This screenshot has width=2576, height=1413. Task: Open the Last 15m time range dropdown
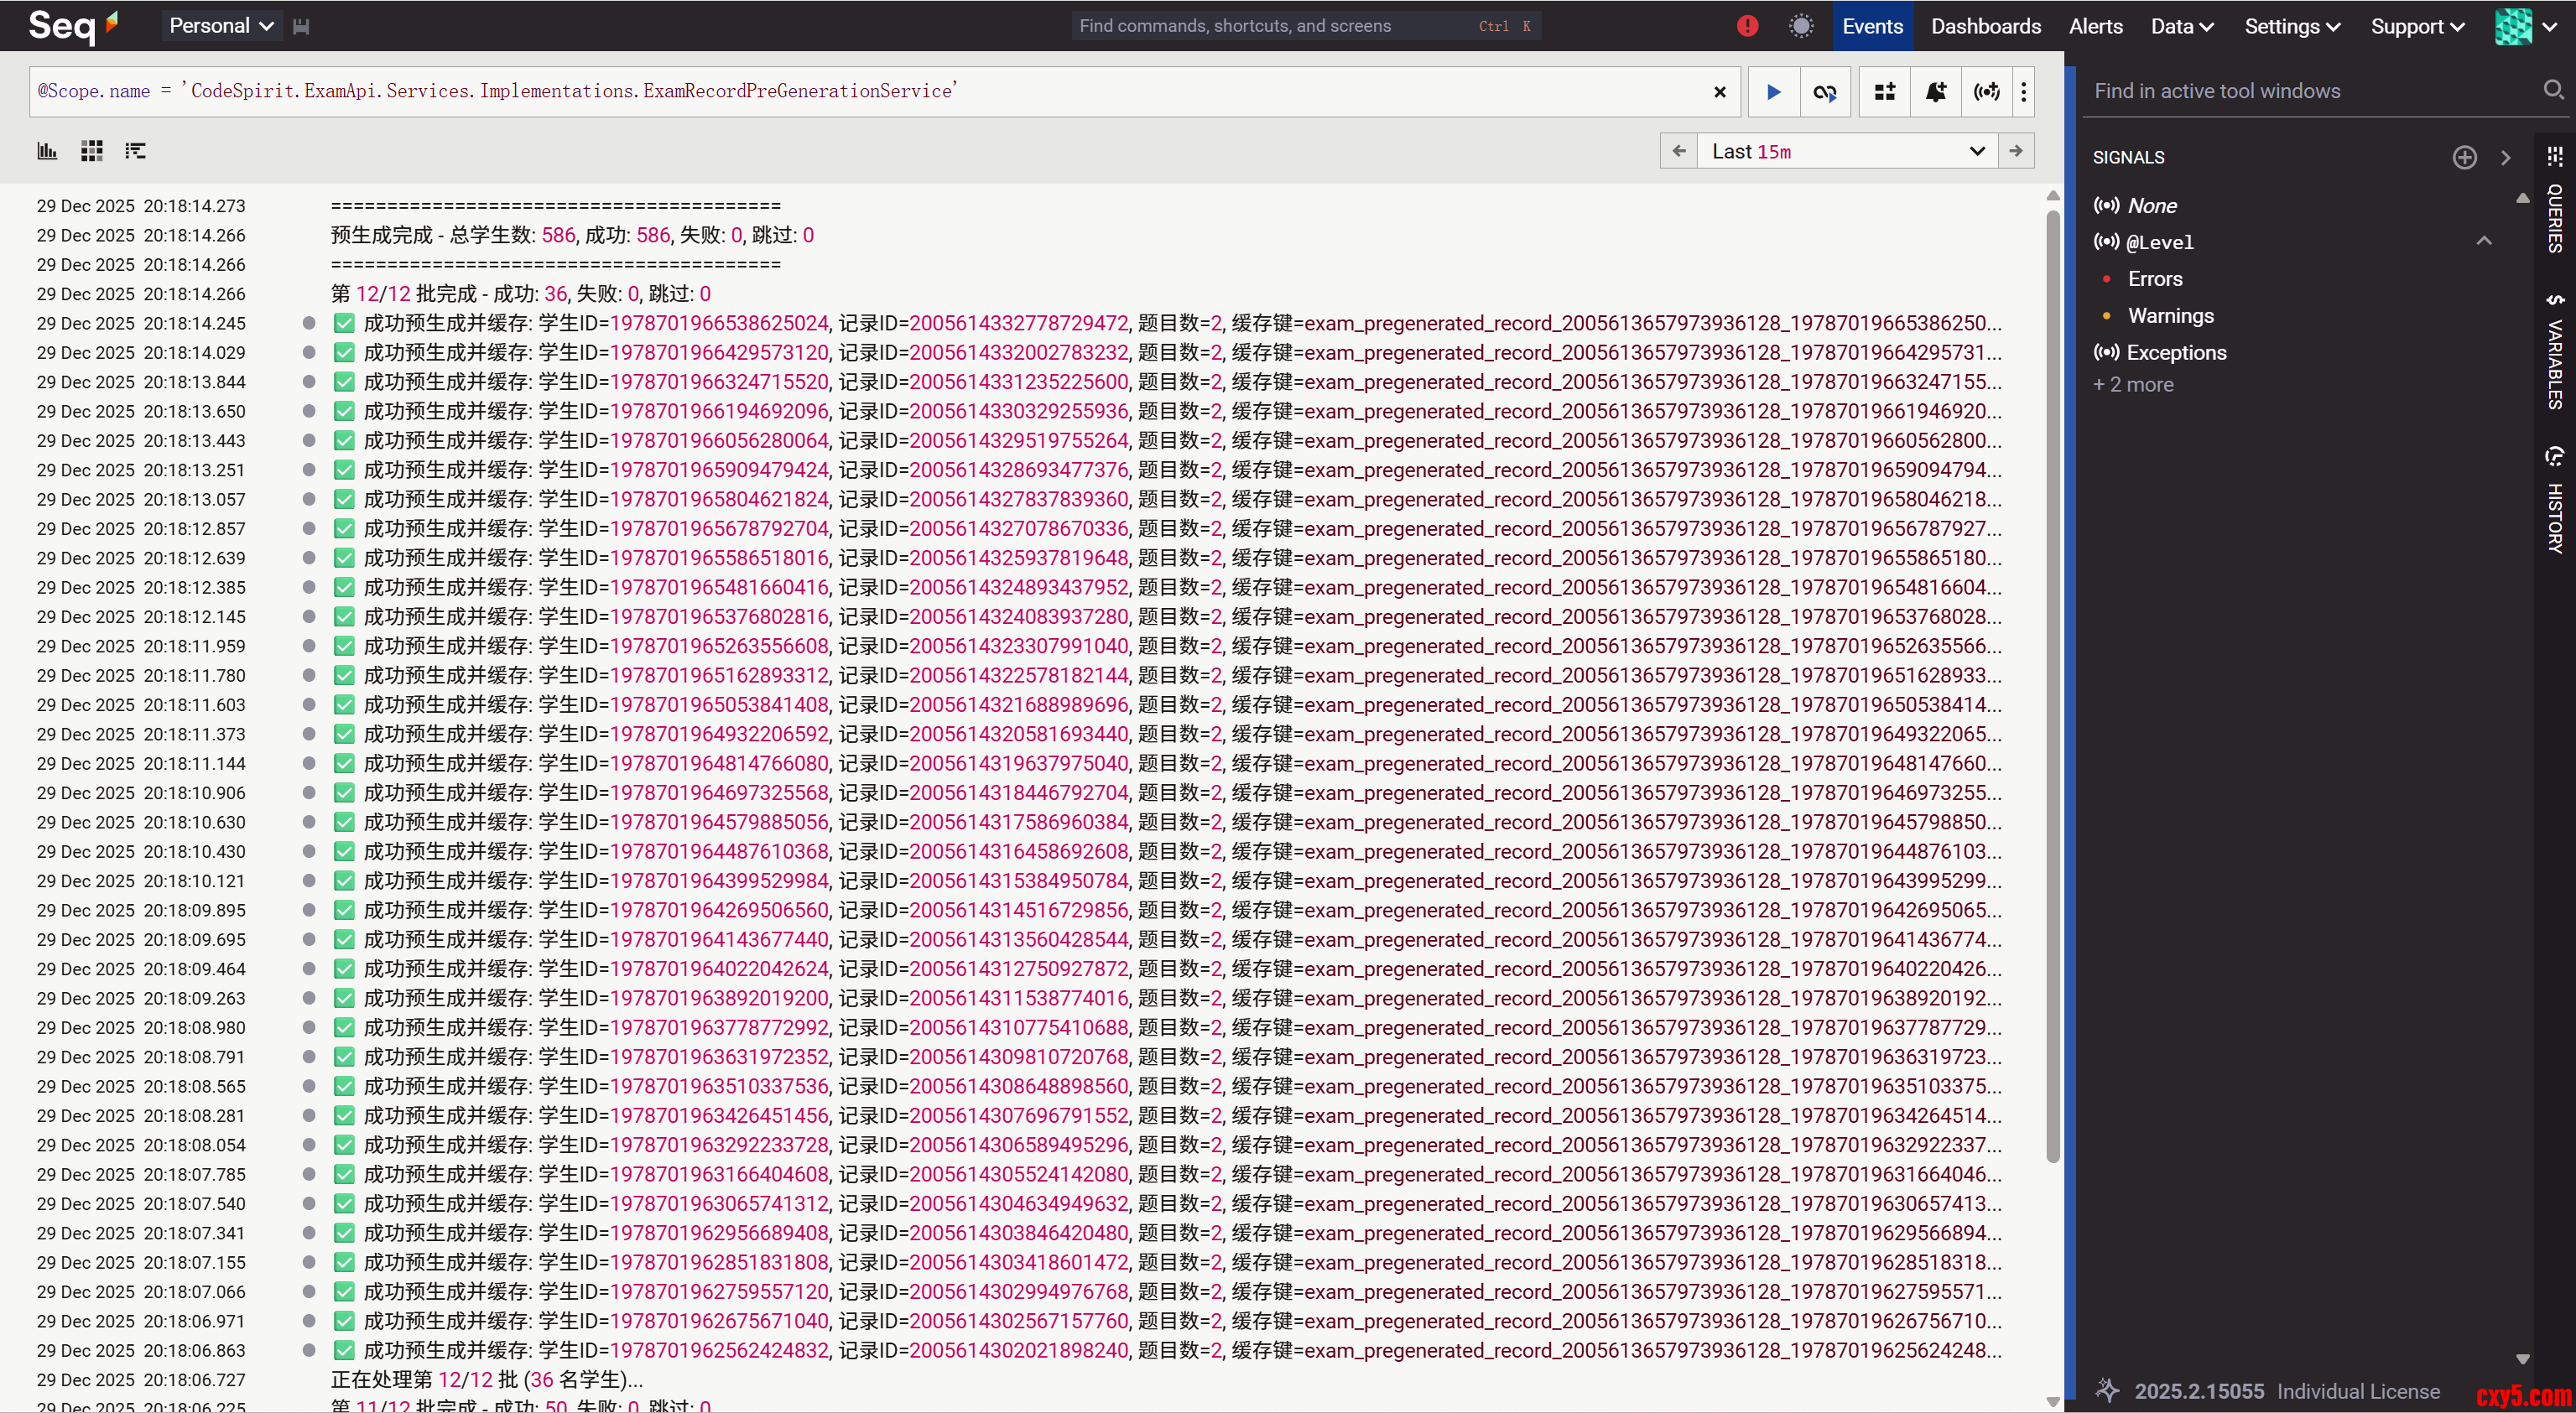click(1847, 151)
